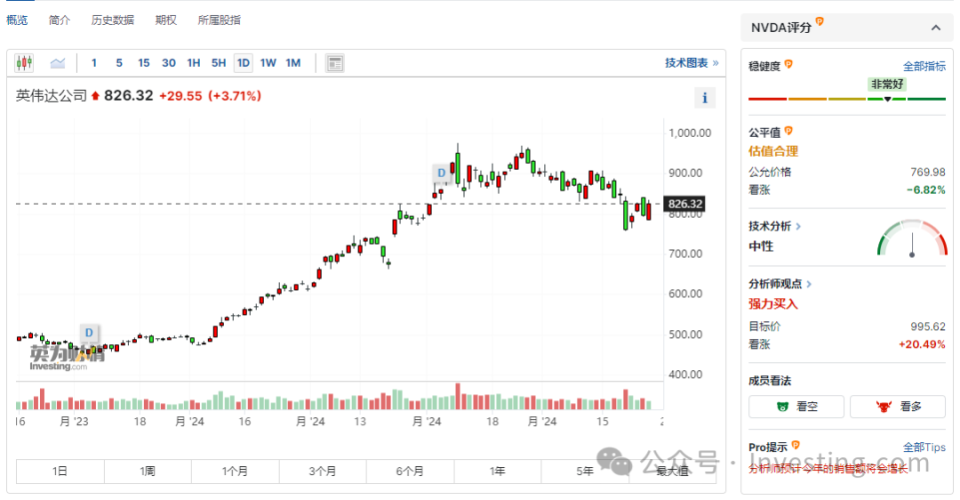The width and height of the screenshot is (960, 500).
Task: Select the 3个月 time range
Action: pyautogui.click(x=323, y=471)
